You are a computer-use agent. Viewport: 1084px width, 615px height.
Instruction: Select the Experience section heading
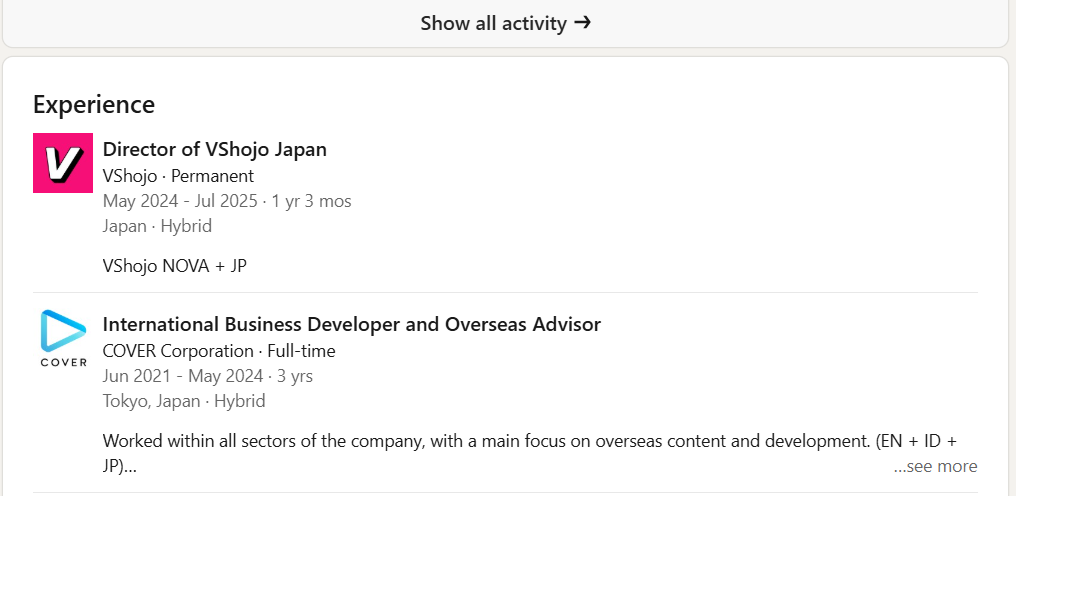point(94,104)
